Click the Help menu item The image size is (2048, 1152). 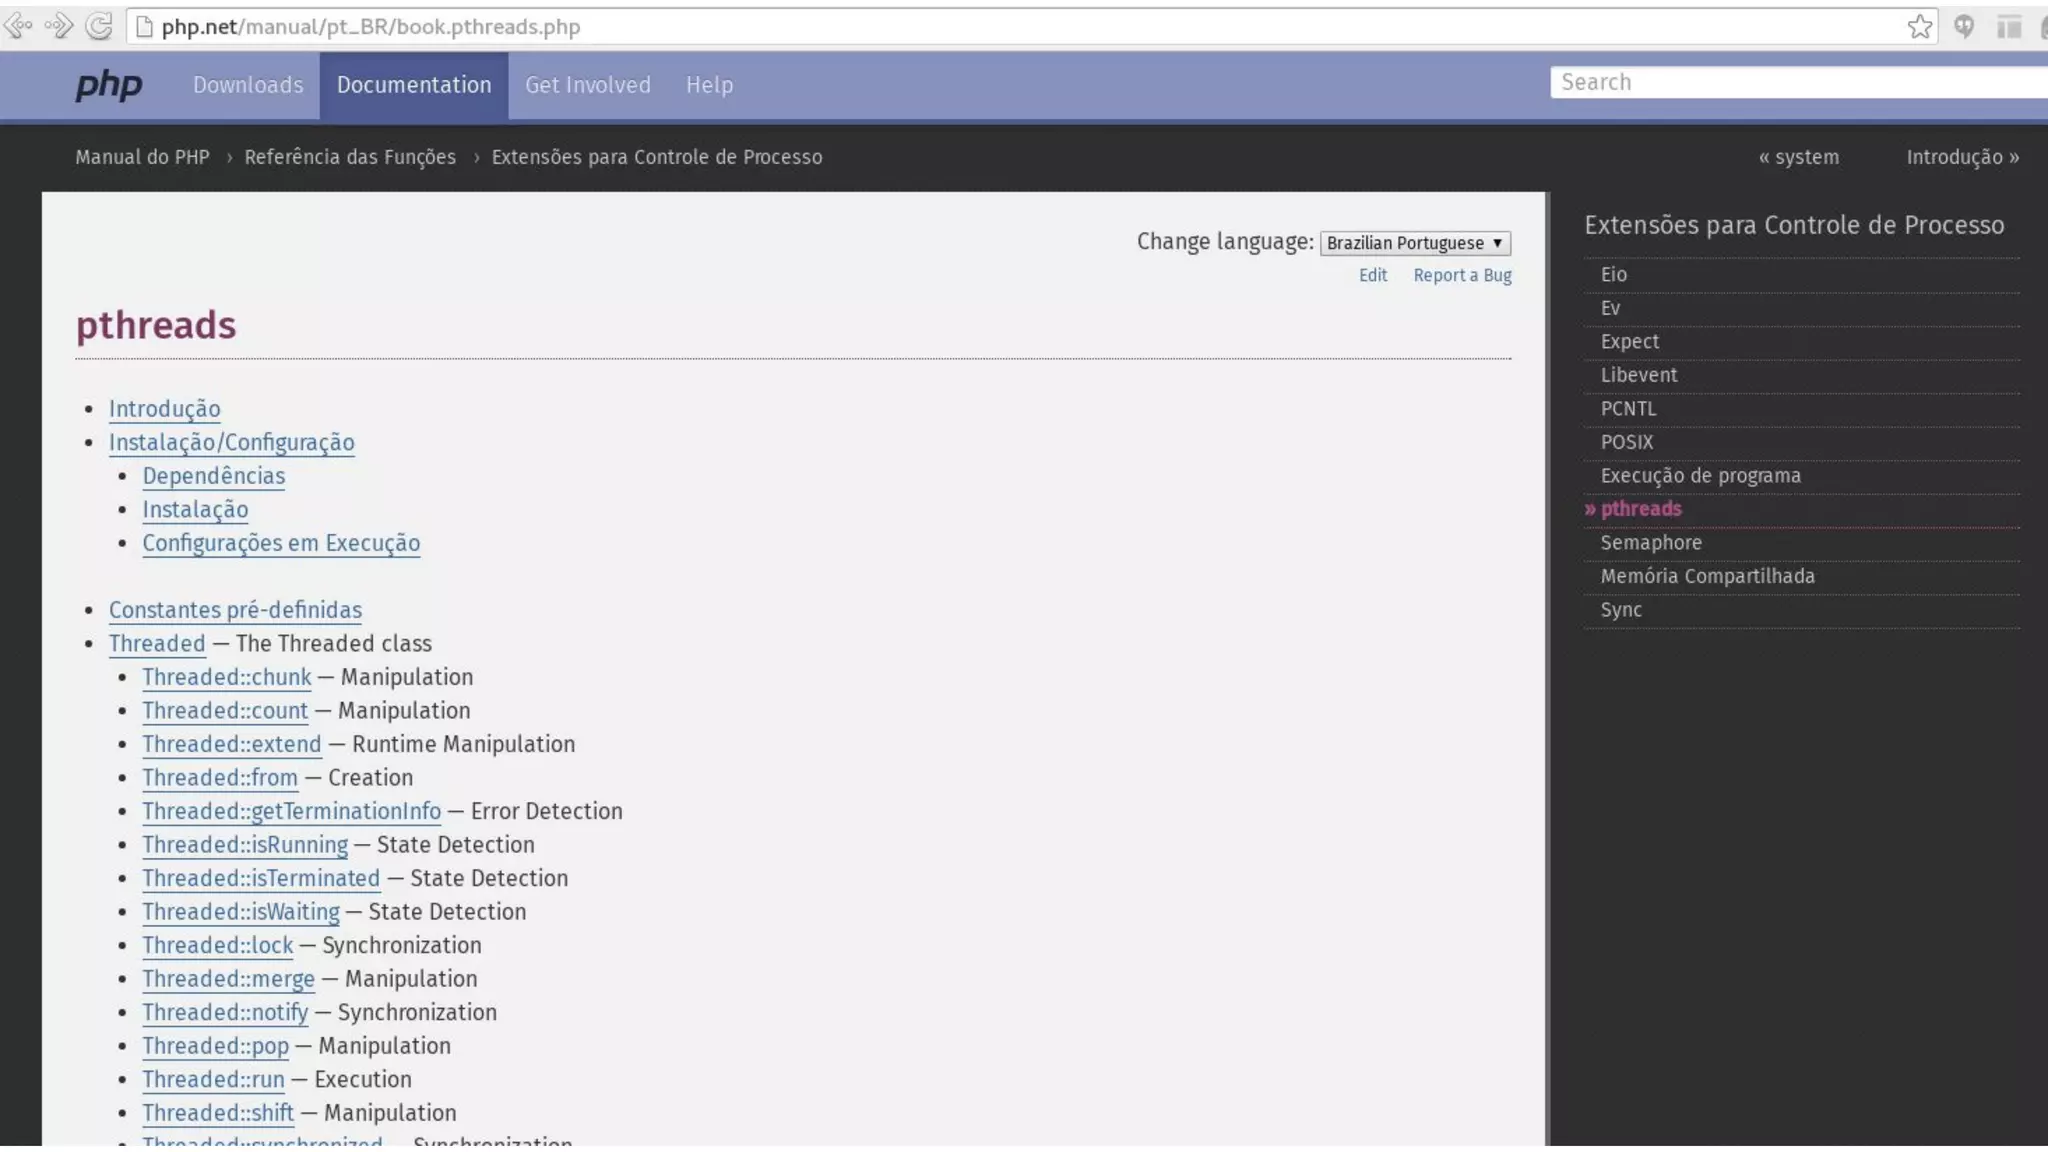click(x=709, y=85)
